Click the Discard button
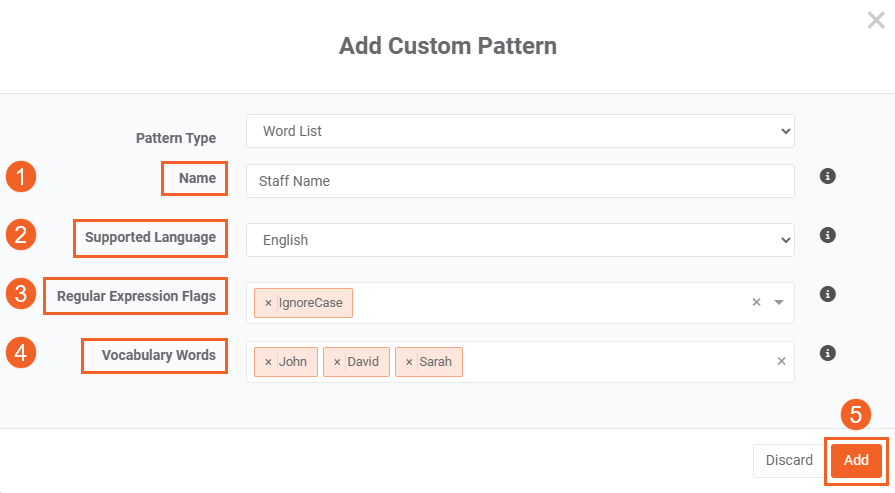895x493 pixels. point(789,460)
